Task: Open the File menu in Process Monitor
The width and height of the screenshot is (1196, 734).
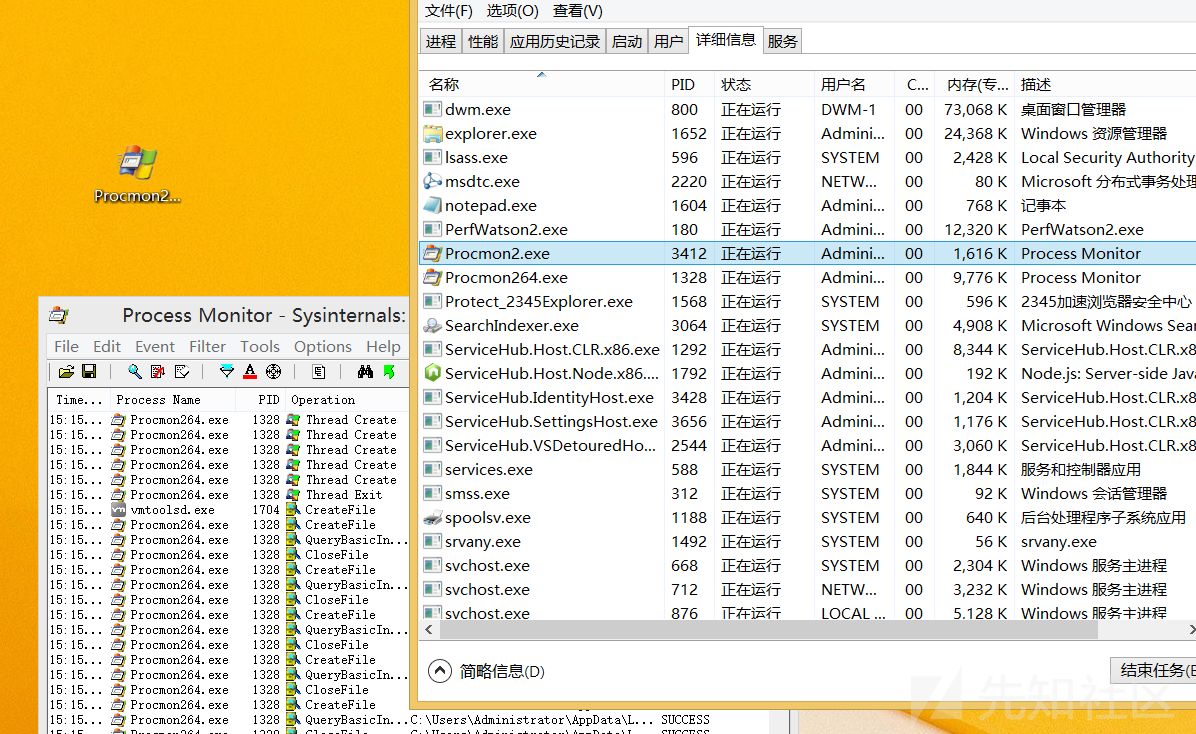Action: click(x=66, y=346)
